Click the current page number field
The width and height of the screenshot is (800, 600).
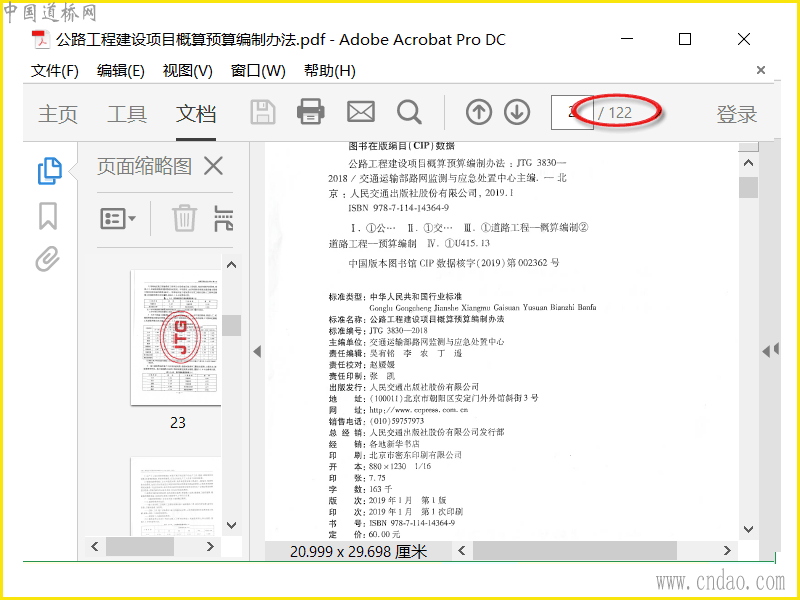click(572, 112)
